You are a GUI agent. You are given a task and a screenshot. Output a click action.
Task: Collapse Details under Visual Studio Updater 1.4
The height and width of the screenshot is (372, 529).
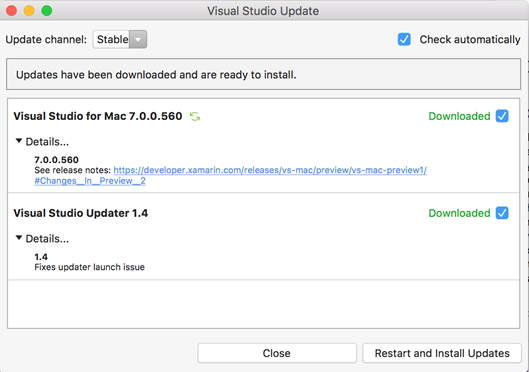pyautogui.click(x=43, y=239)
